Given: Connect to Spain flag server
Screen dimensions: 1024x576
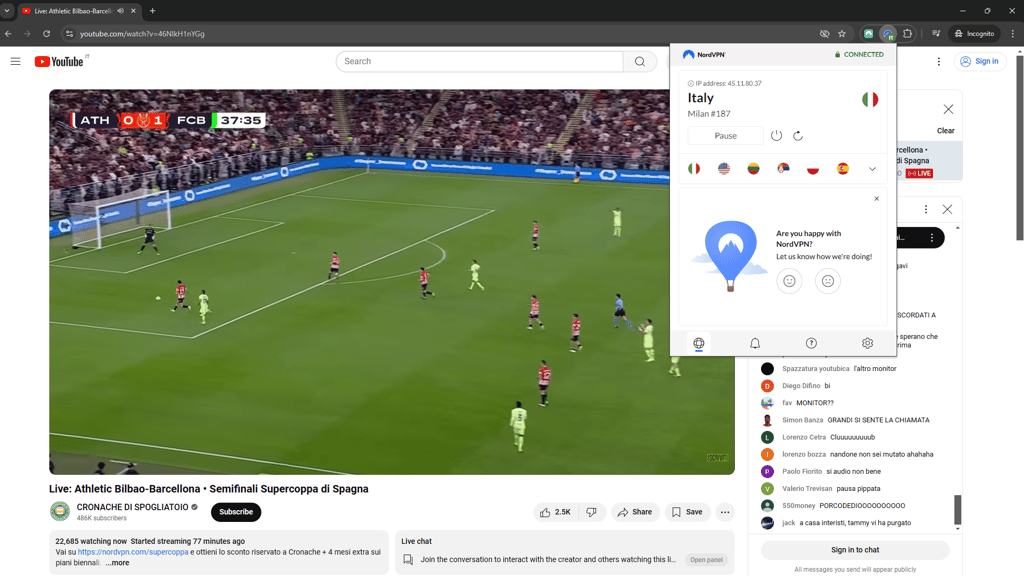Looking at the screenshot, I should pos(842,168).
